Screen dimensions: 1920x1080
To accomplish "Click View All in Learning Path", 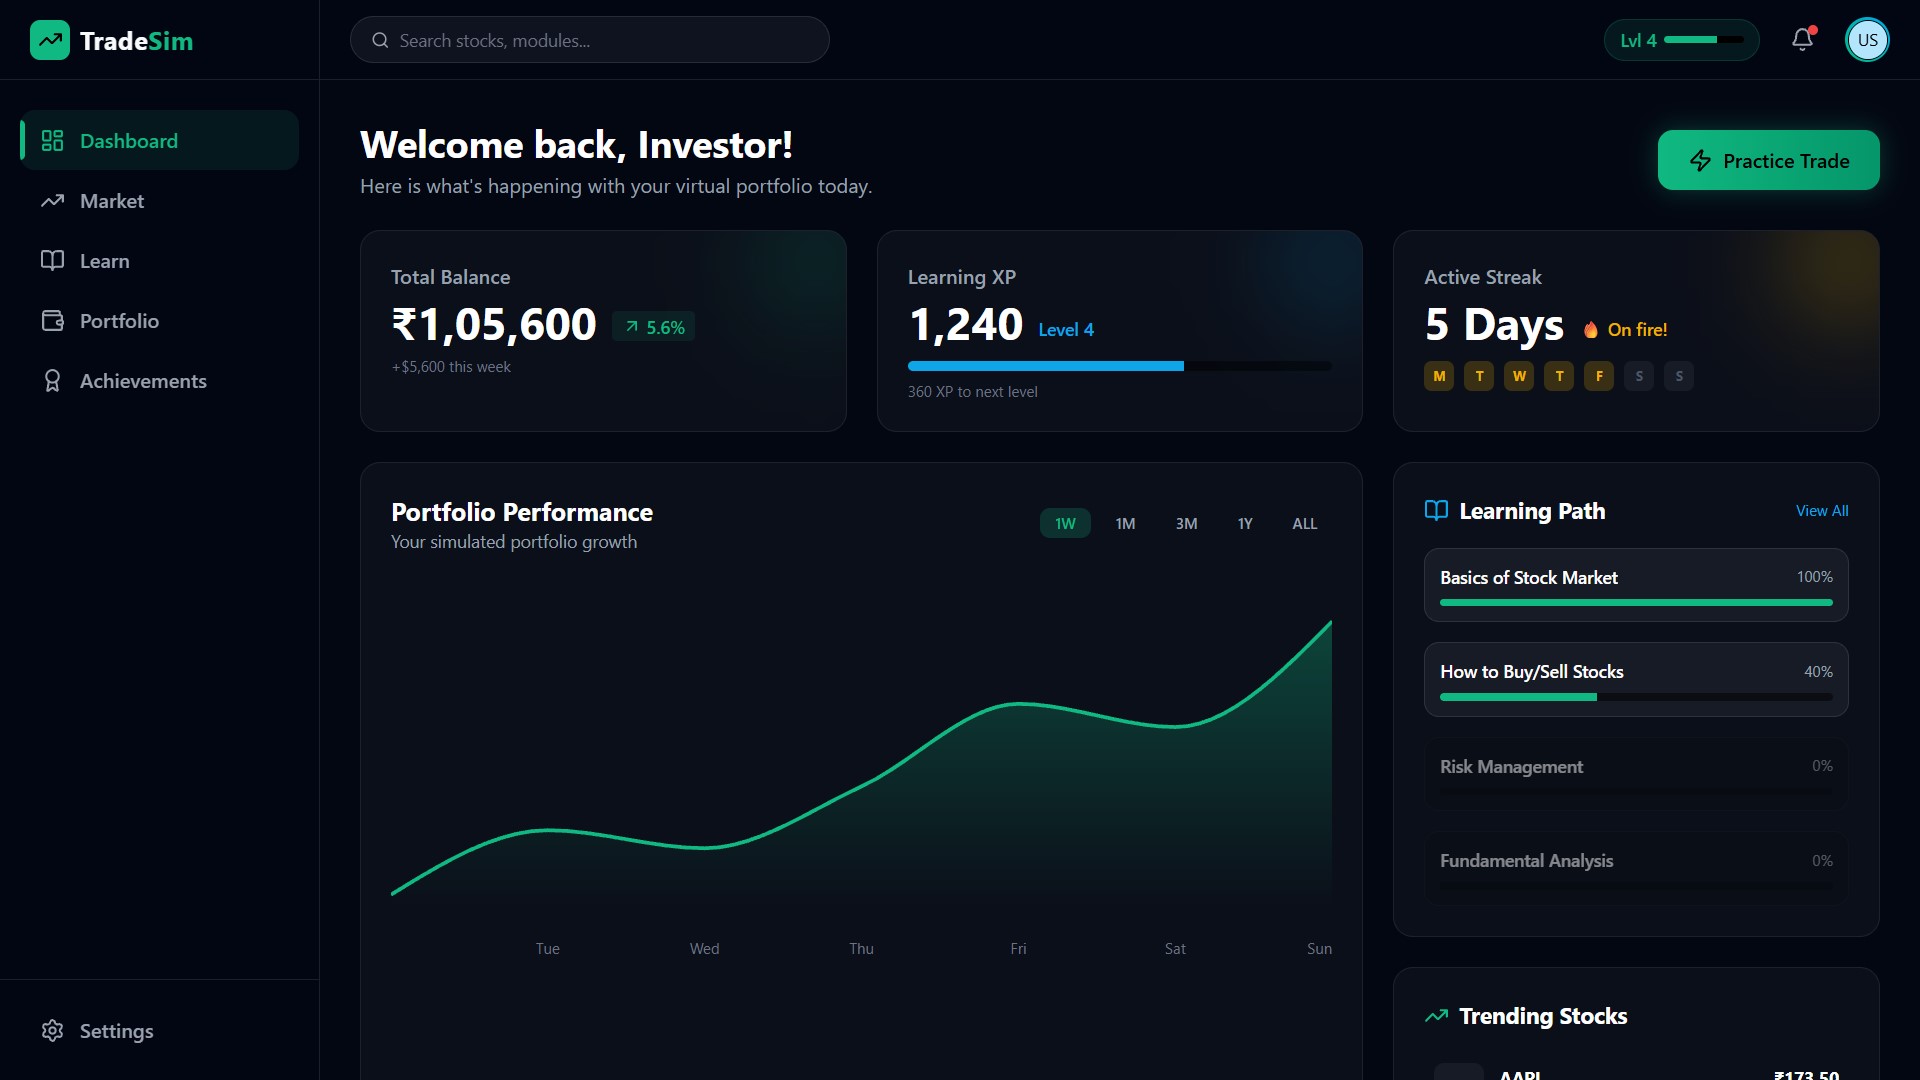I will coord(1822,511).
